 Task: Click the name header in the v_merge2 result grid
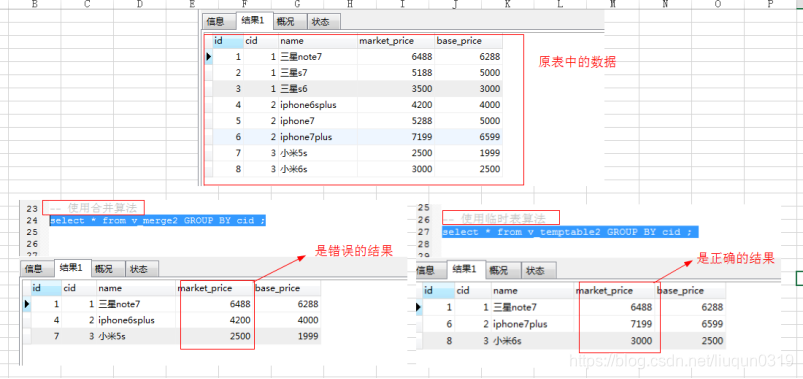[x=137, y=288]
